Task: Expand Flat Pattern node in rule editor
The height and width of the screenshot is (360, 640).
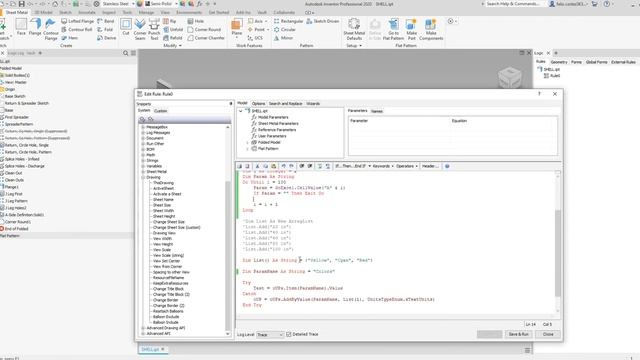Action: pos(247,149)
